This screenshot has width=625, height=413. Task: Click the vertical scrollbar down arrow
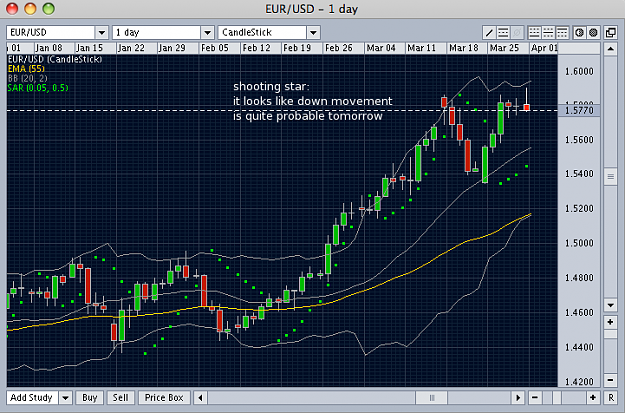coord(610,305)
